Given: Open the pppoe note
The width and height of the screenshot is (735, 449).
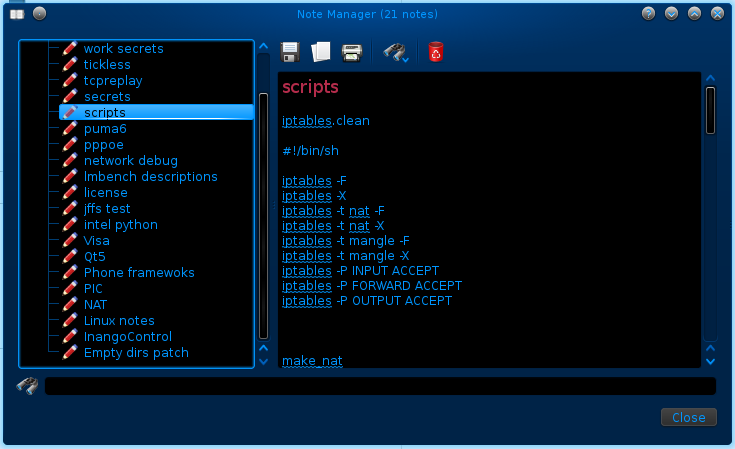Looking at the screenshot, I should [x=104, y=145].
